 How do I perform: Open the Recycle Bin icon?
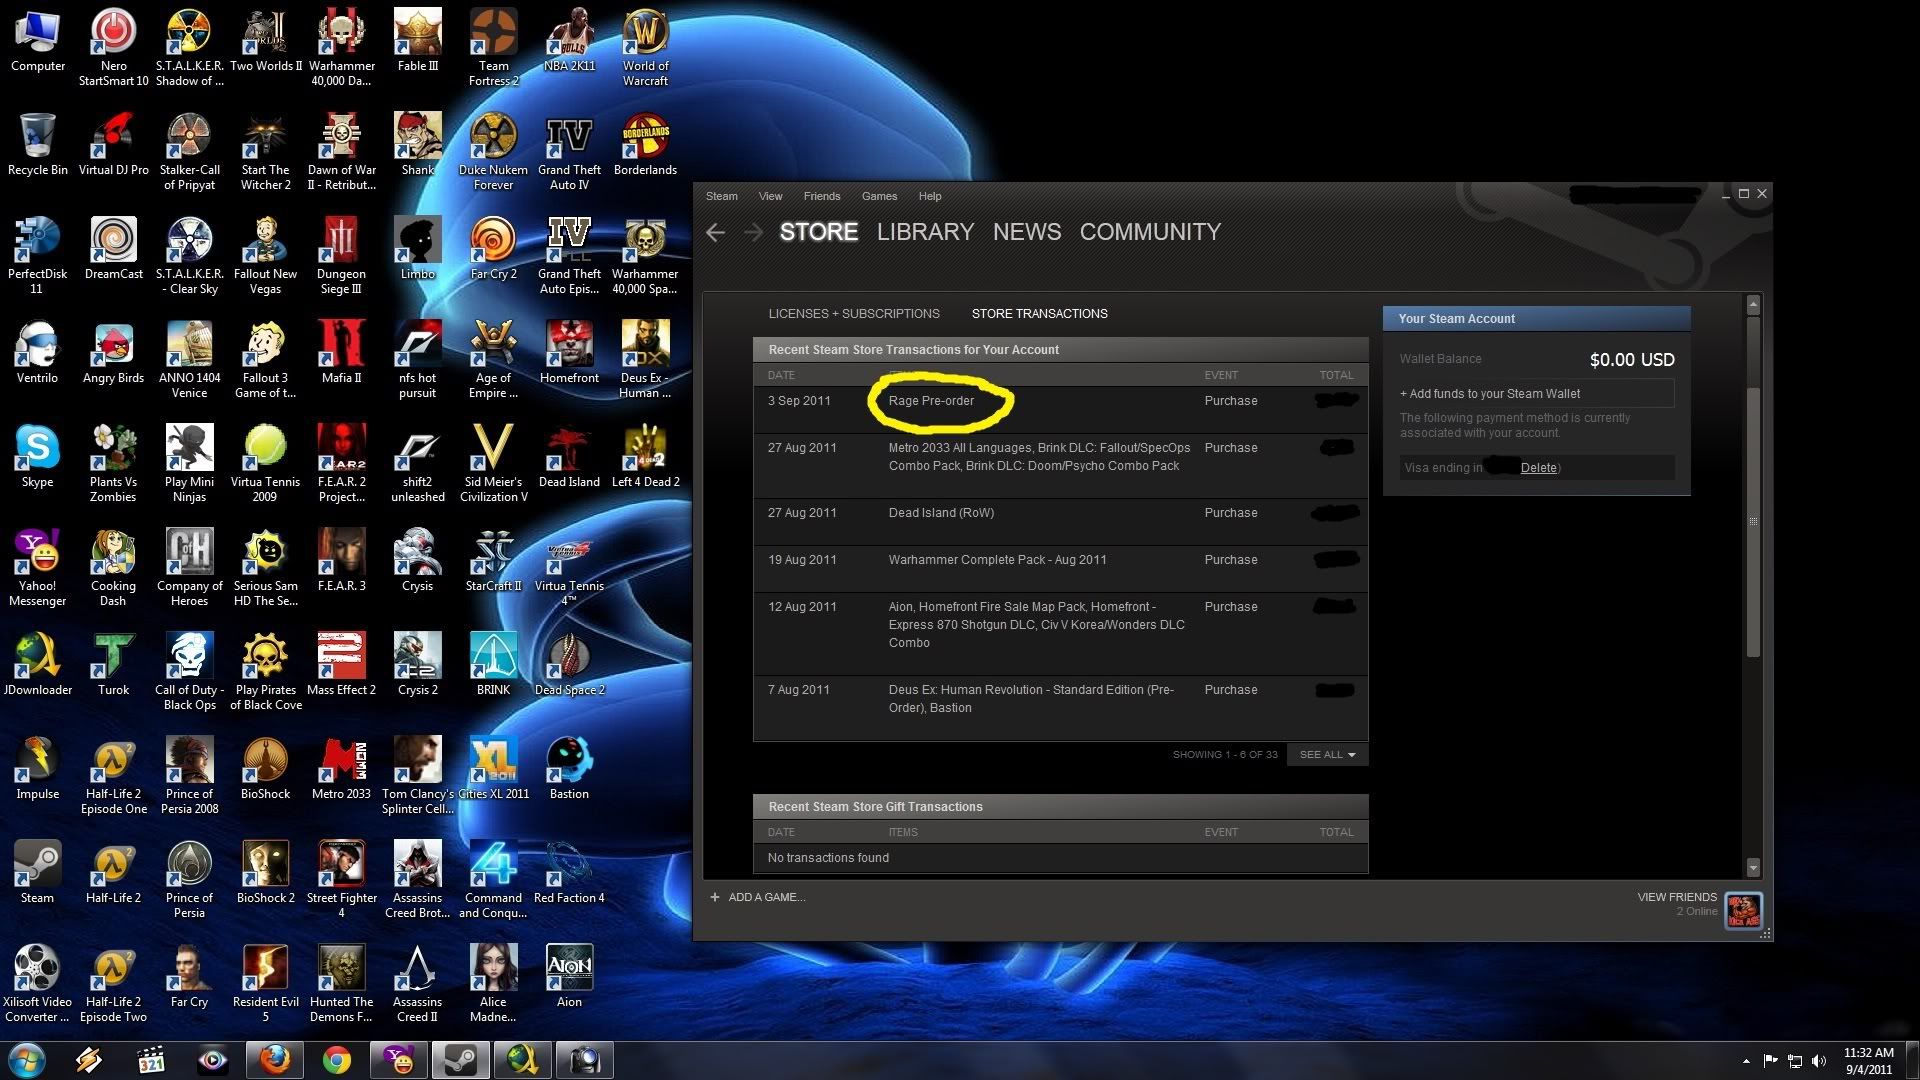[37, 144]
